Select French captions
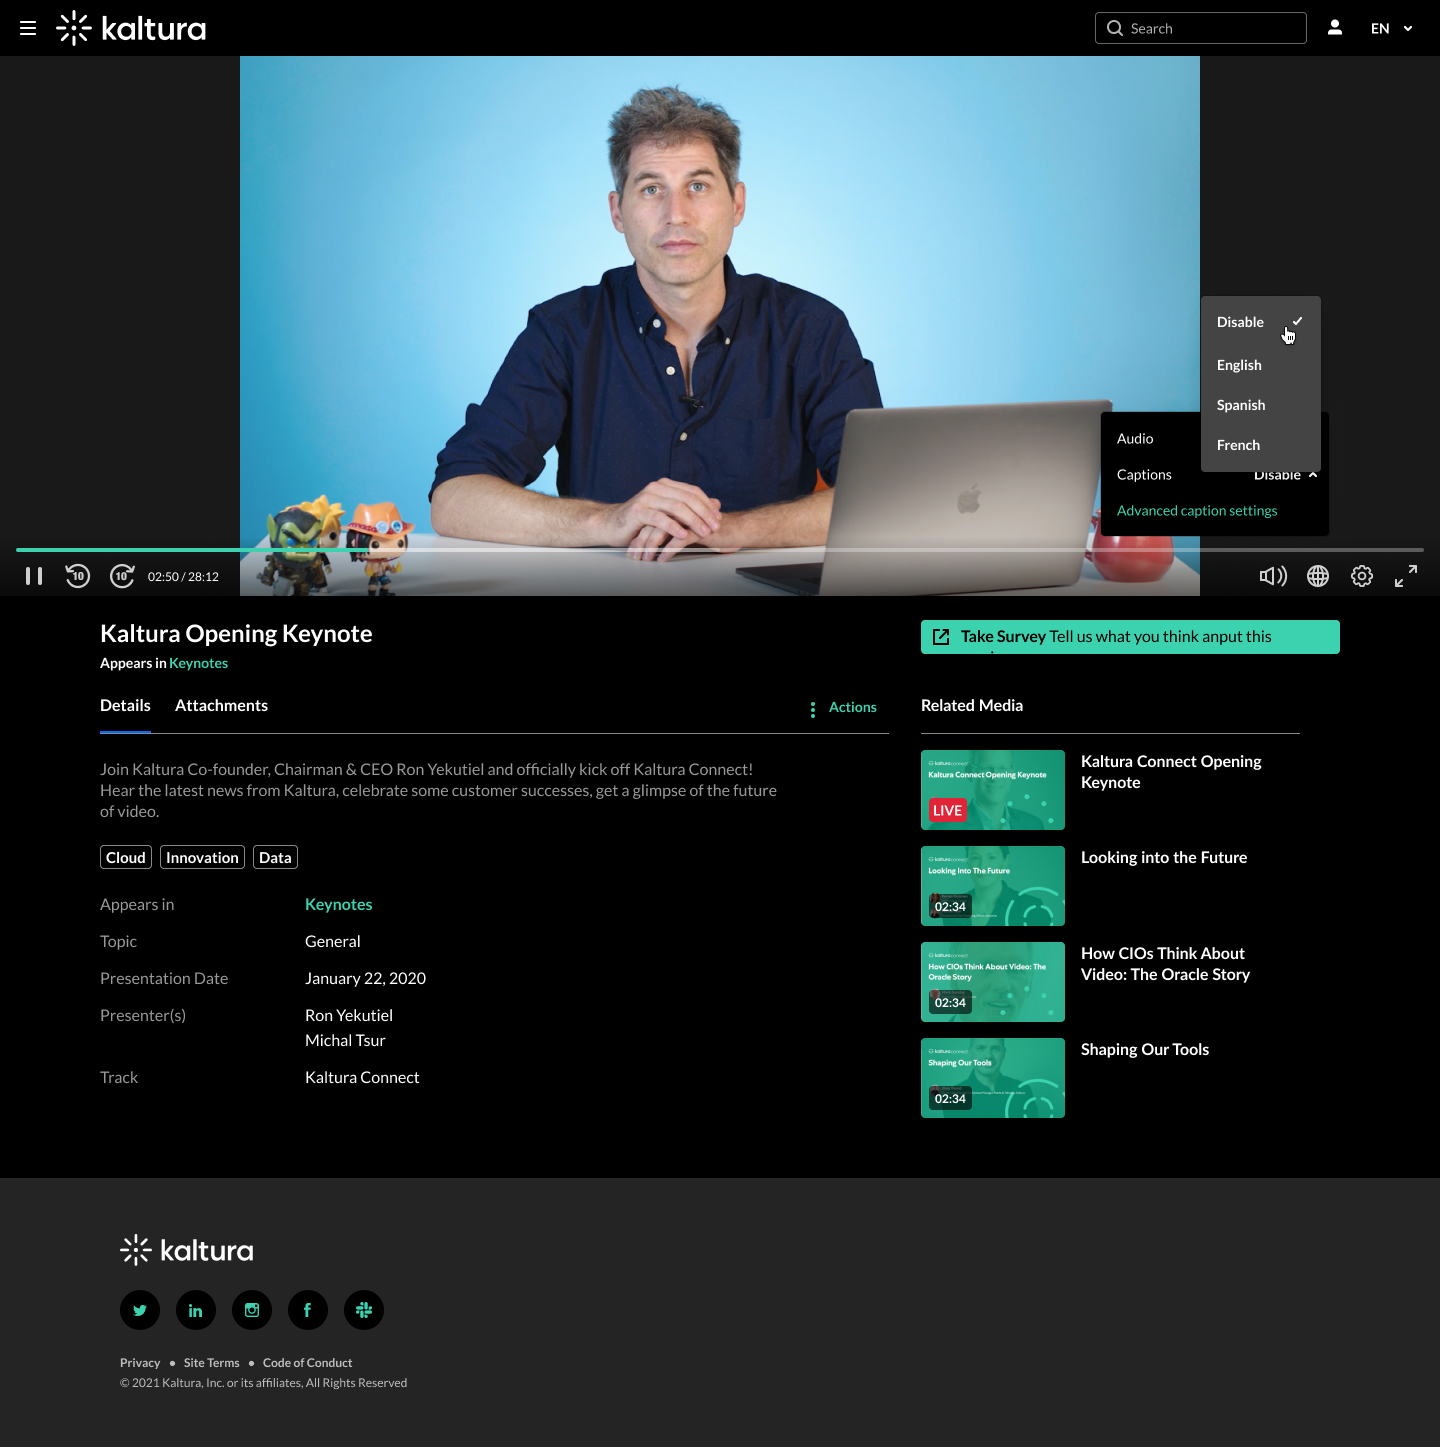 [x=1260, y=445]
